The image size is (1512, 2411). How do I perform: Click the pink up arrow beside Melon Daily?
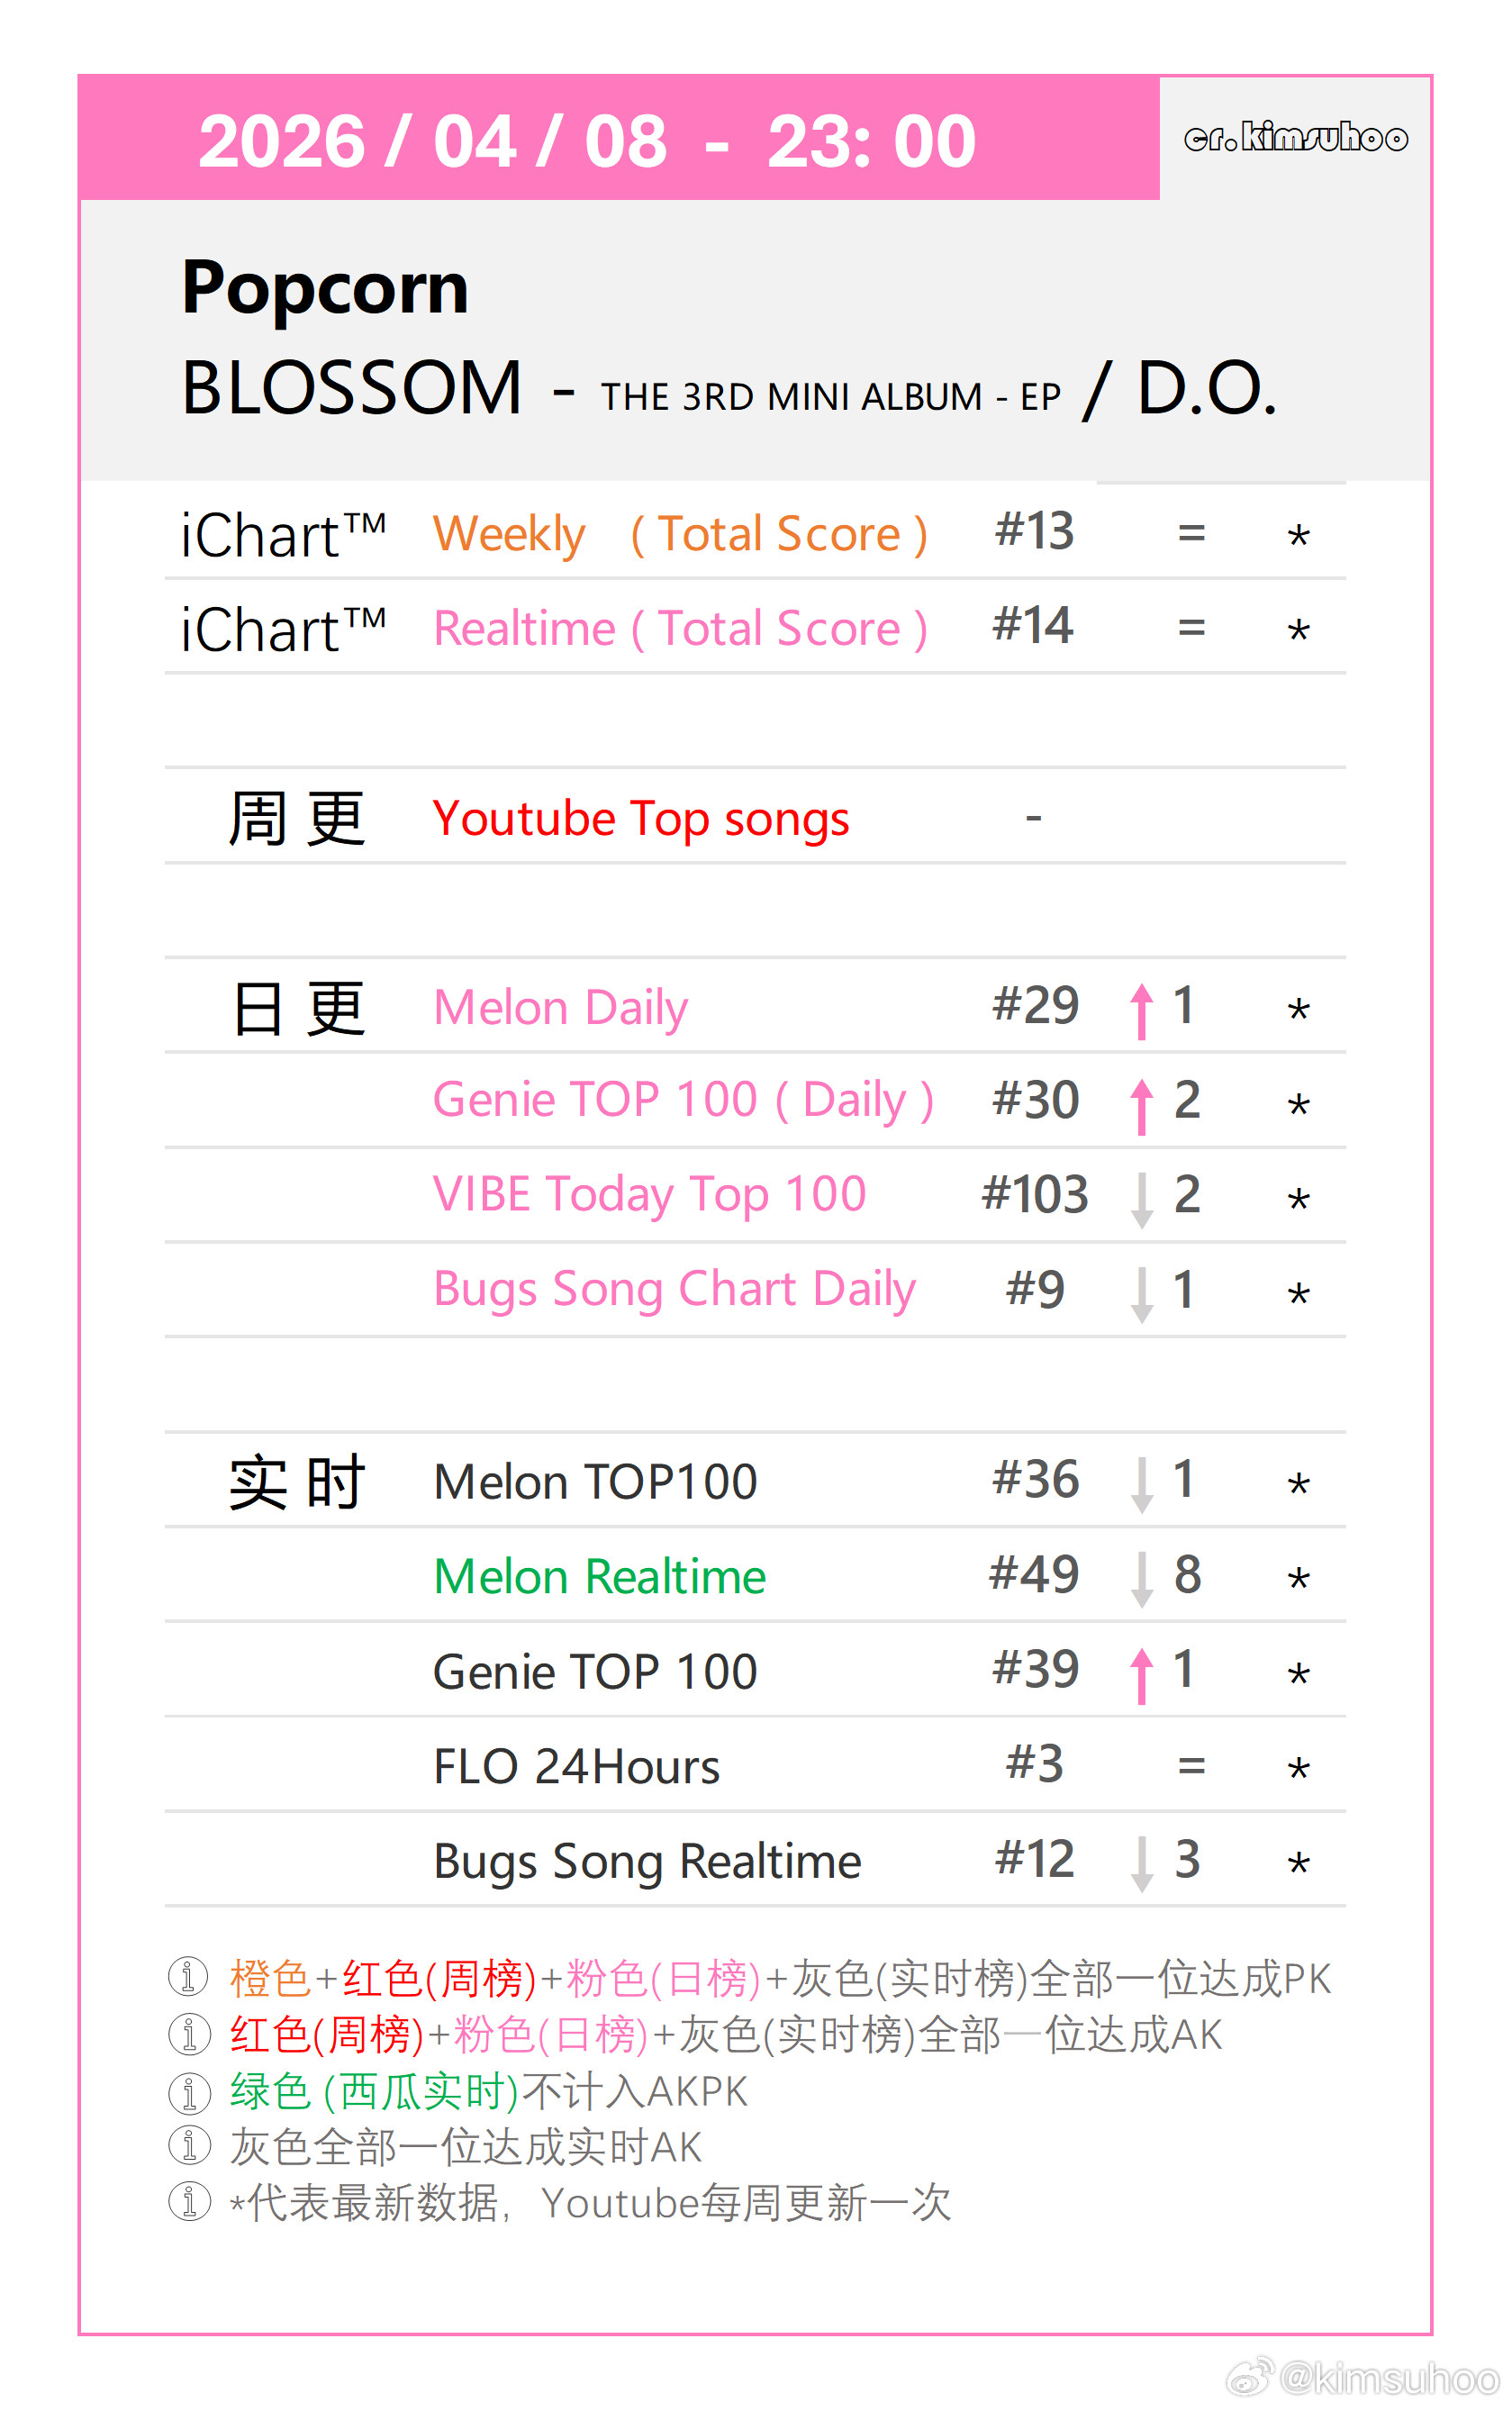tap(1141, 1010)
